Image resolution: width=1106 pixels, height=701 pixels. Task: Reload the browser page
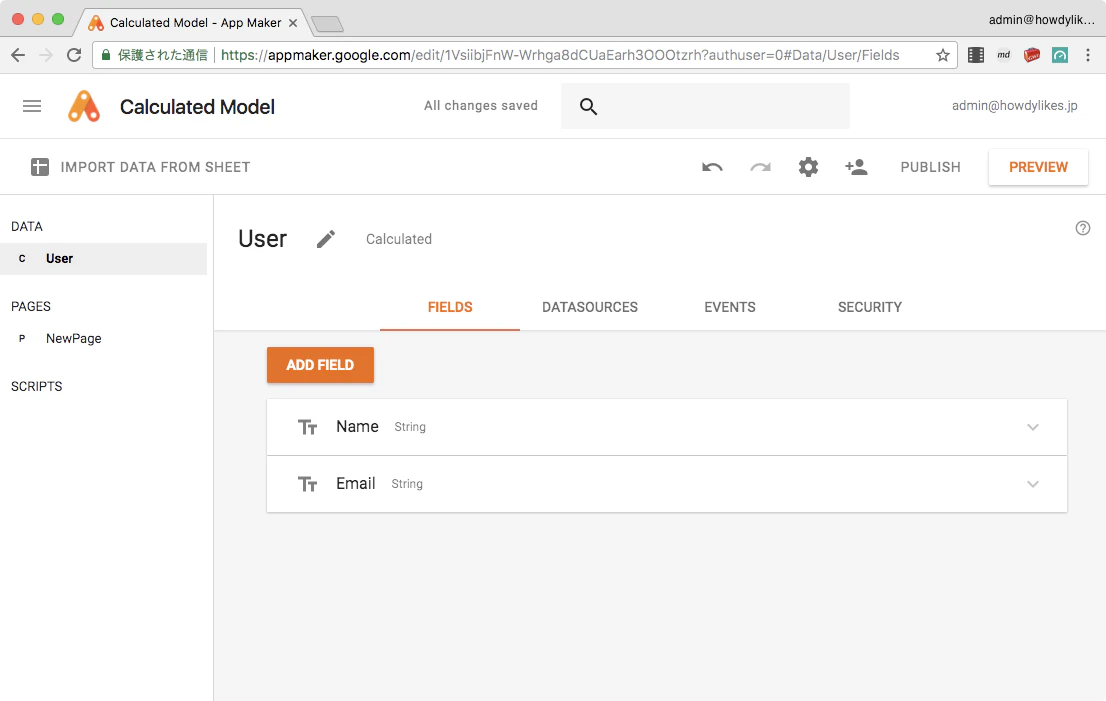[74, 55]
